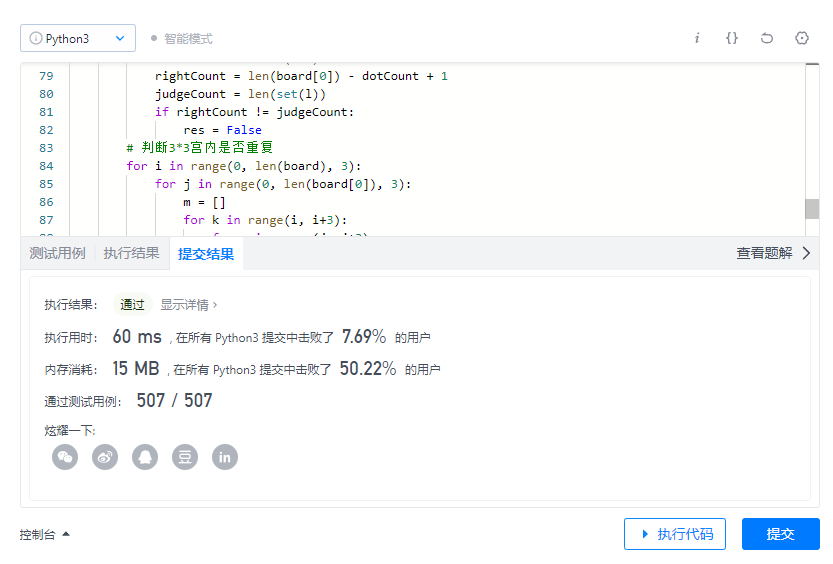
Task: Switch to the 测试用例 tab
Action: point(57,253)
